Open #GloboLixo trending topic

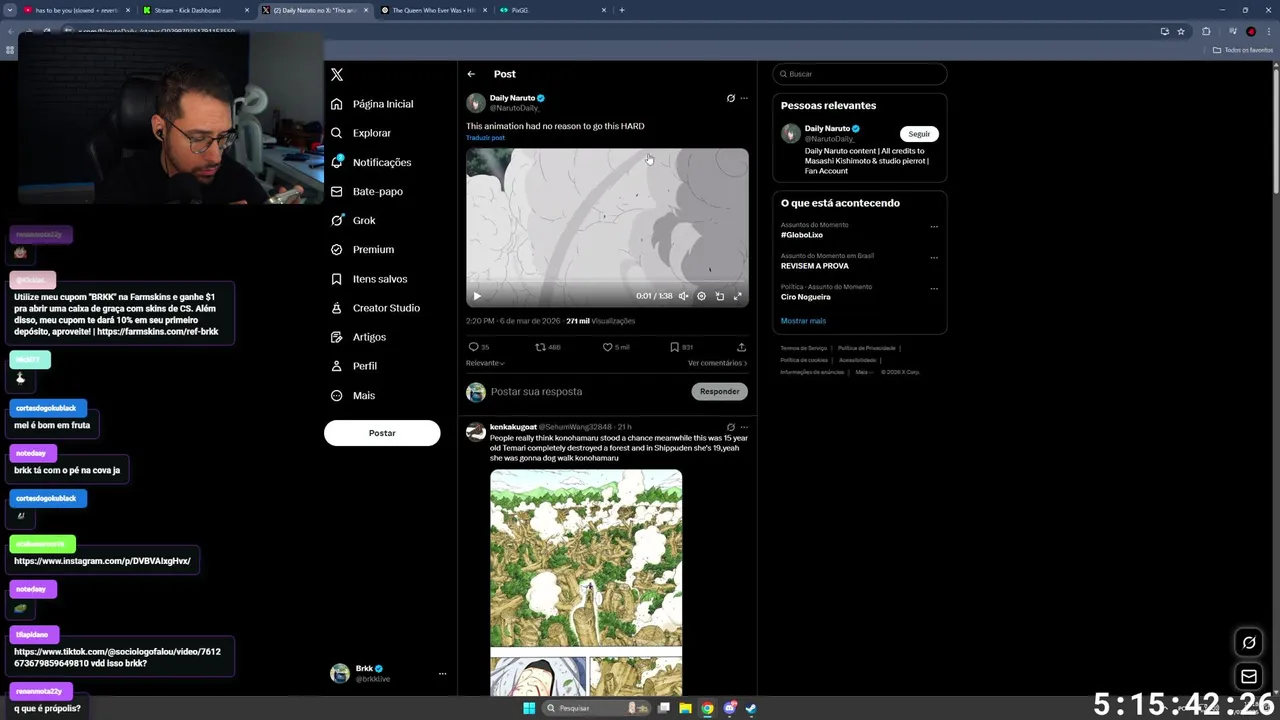click(x=802, y=235)
